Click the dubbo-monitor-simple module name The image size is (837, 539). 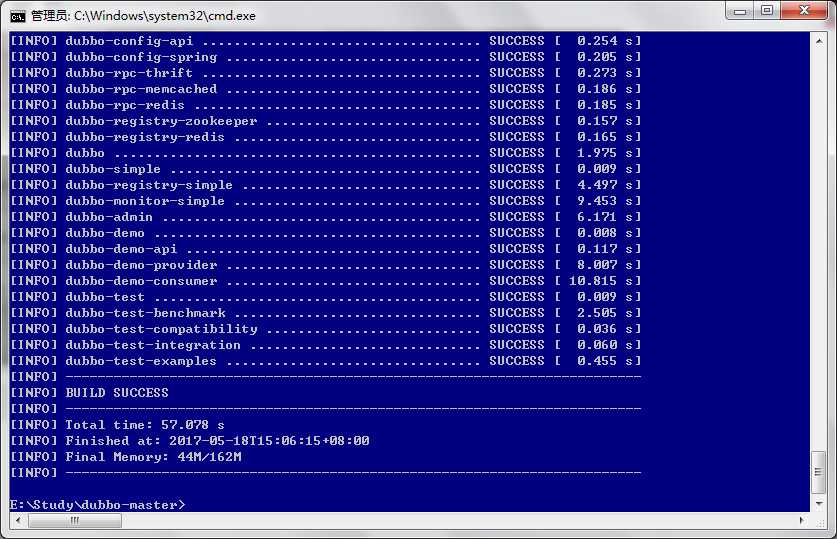pos(145,201)
